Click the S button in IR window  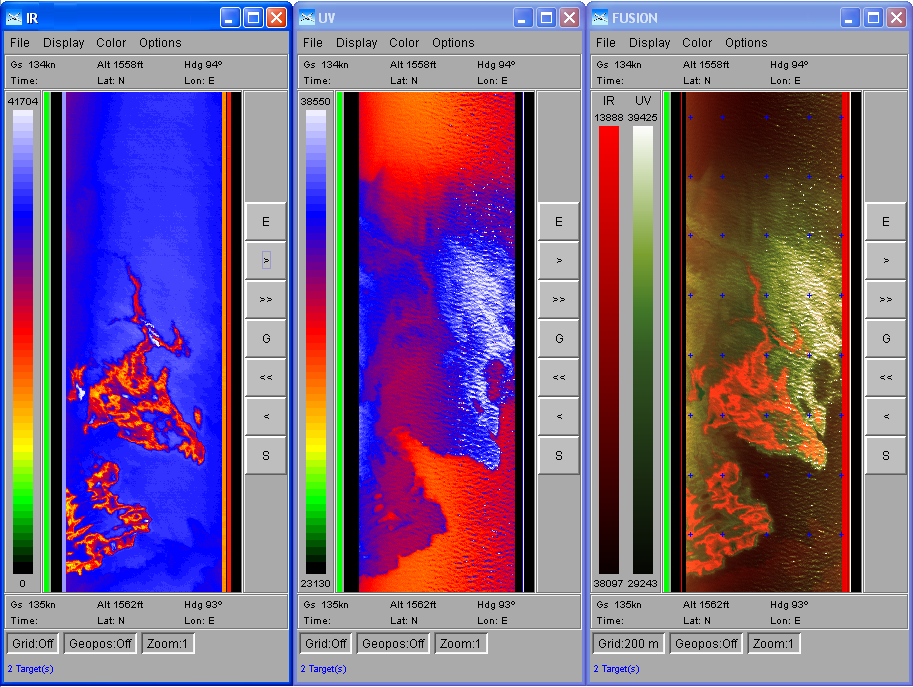tap(266, 455)
